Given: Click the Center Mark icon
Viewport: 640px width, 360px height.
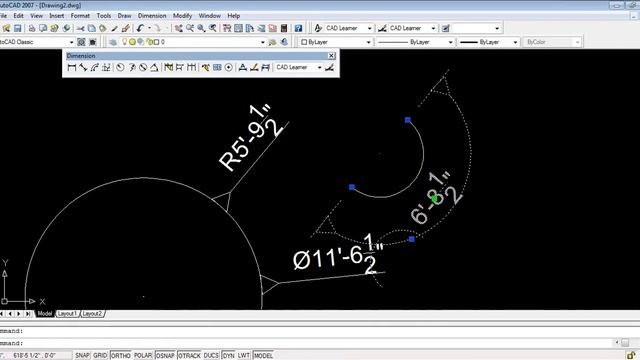Looking at the screenshot, I should (229, 67).
